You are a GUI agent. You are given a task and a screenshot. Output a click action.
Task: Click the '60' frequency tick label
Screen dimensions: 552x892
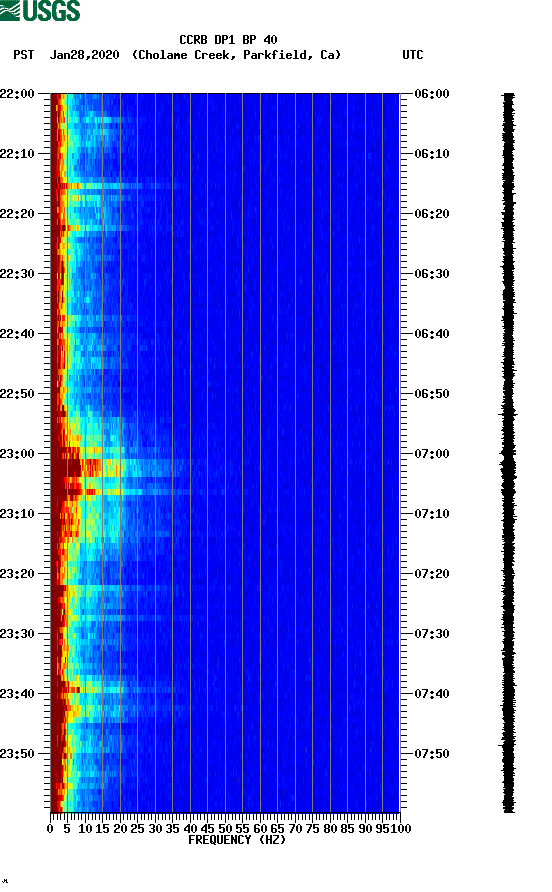[x=260, y=829]
